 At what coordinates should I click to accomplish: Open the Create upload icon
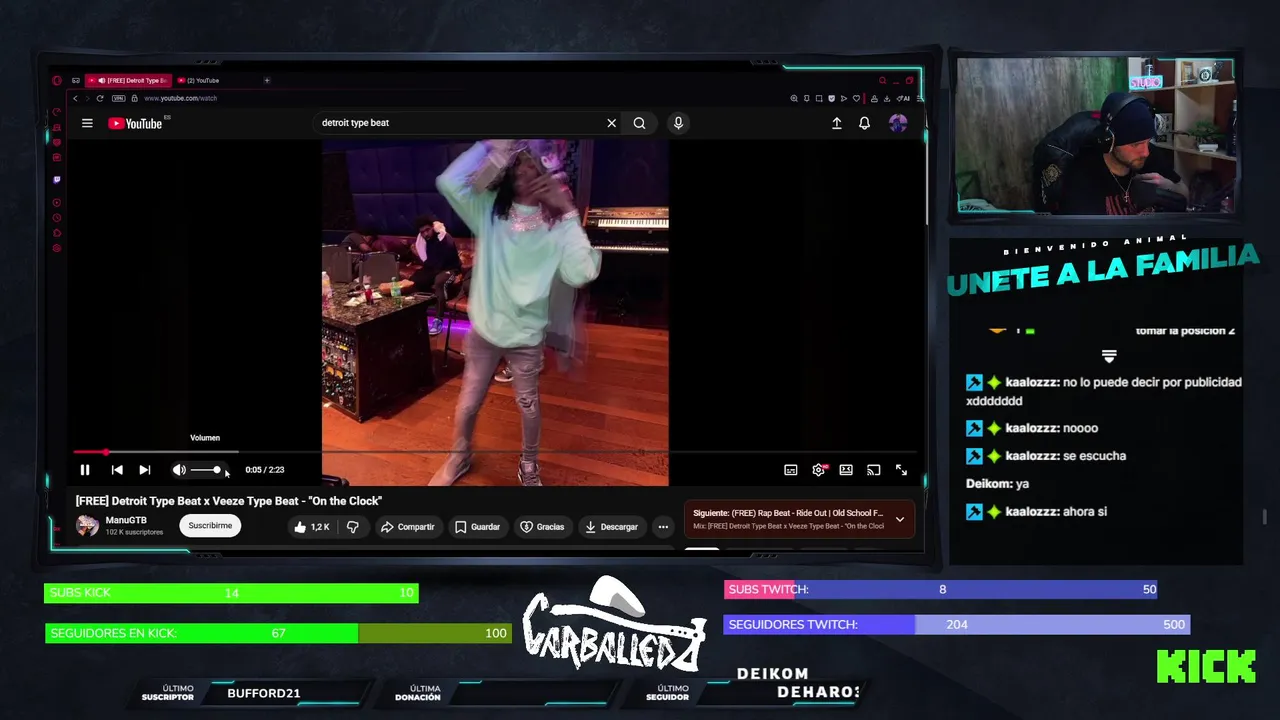point(837,123)
